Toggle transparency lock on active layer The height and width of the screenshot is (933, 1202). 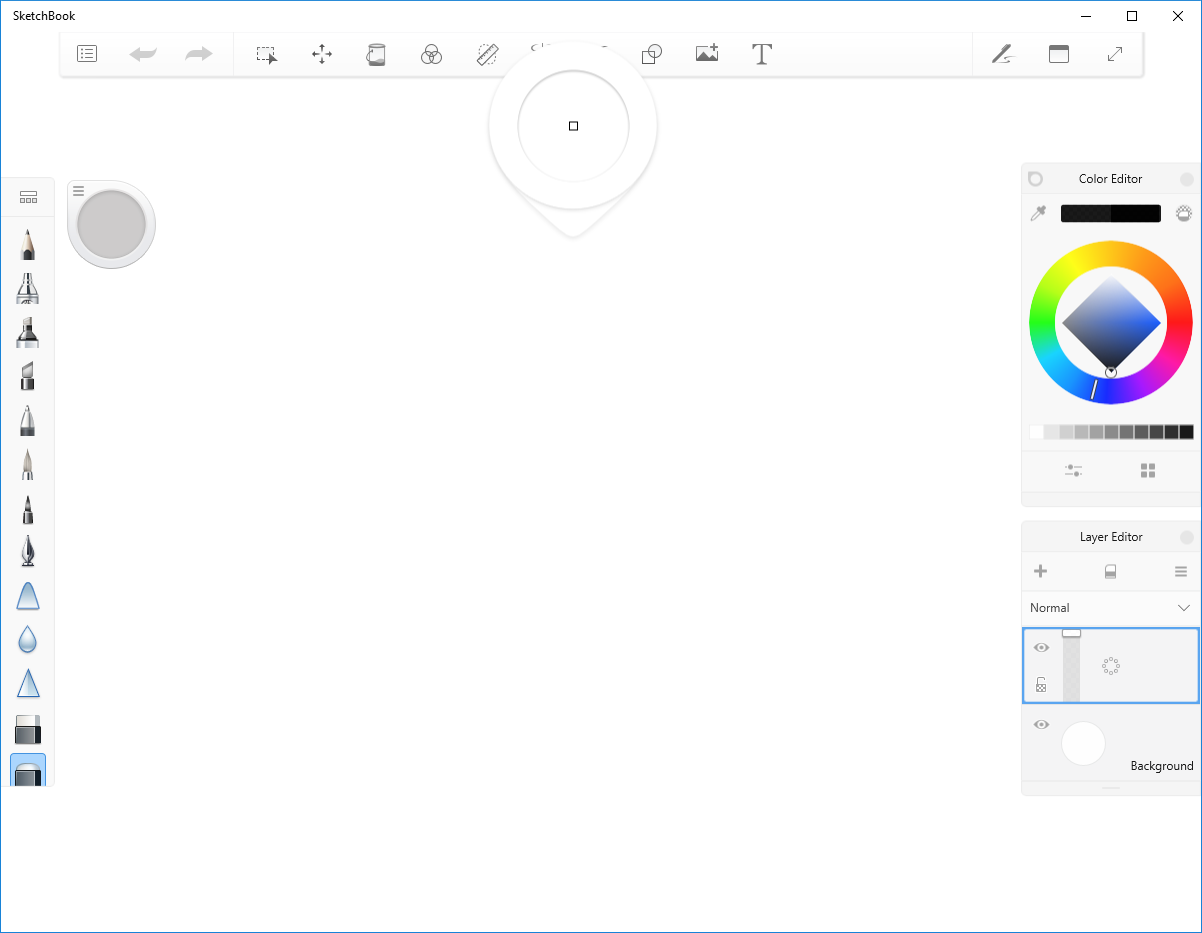click(1041, 685)
